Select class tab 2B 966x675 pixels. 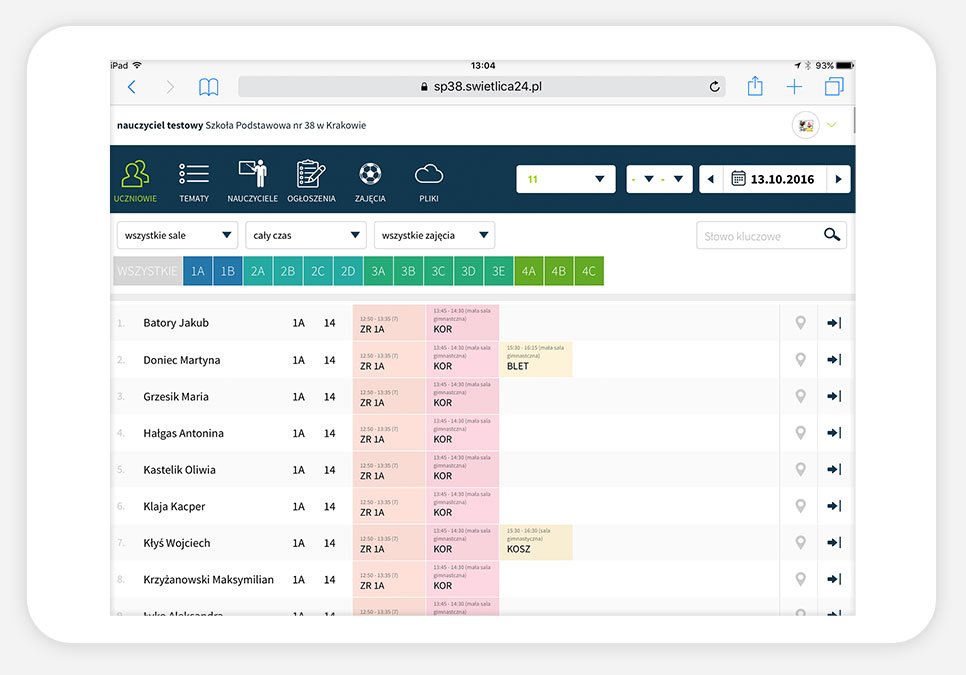[x=288, y=271]
